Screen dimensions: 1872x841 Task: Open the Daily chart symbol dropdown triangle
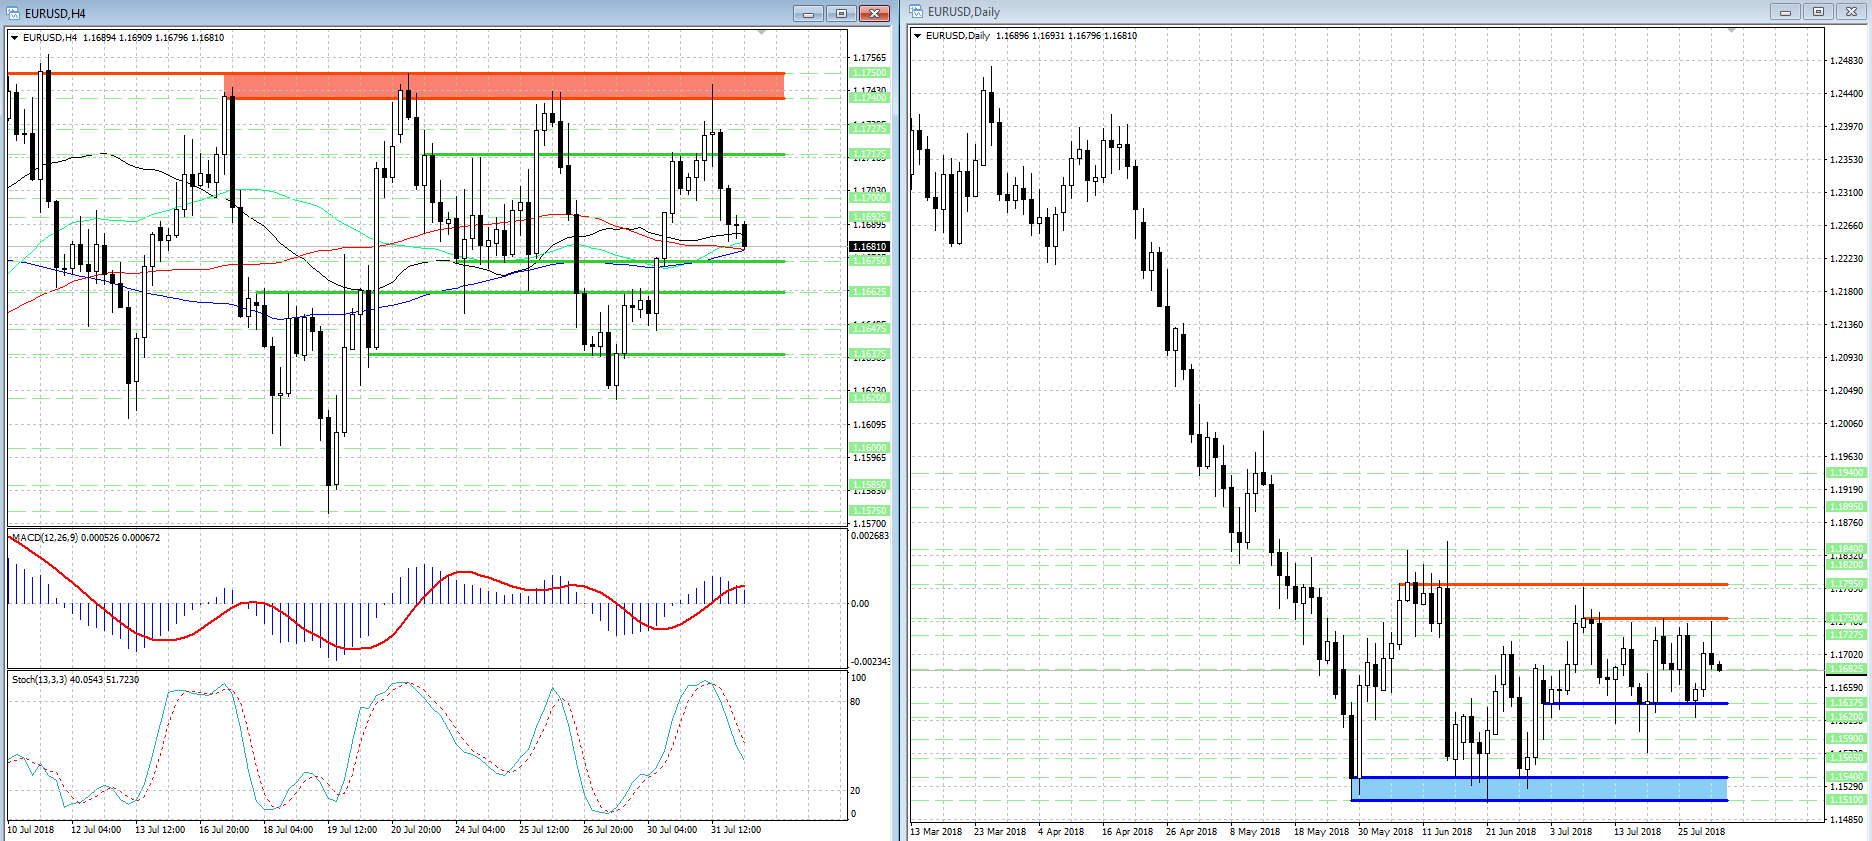pyautogui.click(x=918, y=36)
